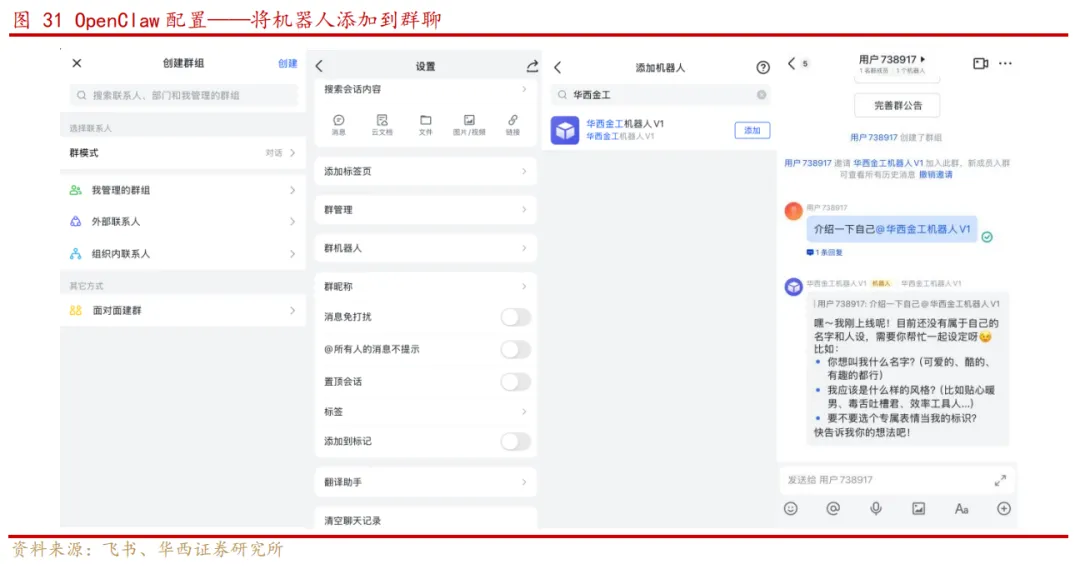This screenshot has height=569, width=1080.
Task: Click the share icon in 设置 header
Action: [x=532, y=66]
